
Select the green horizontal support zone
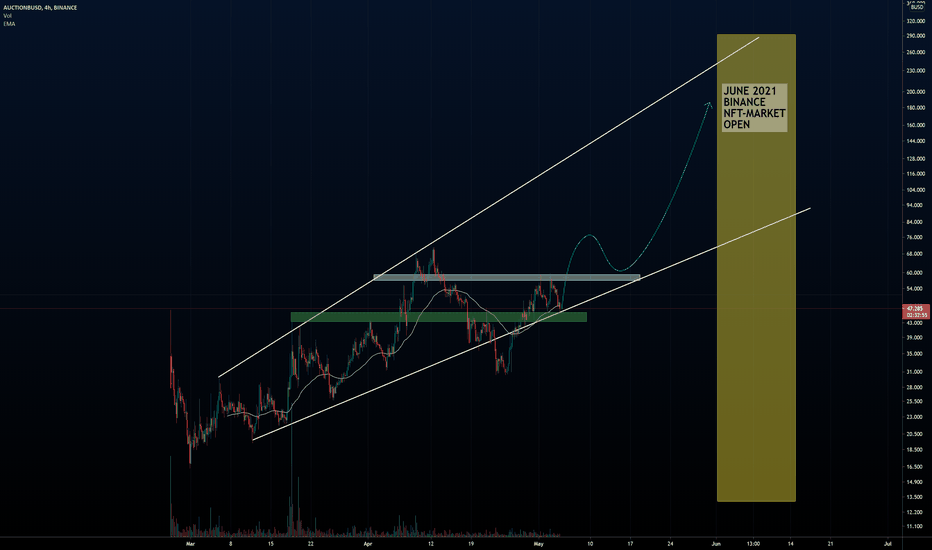439,317
